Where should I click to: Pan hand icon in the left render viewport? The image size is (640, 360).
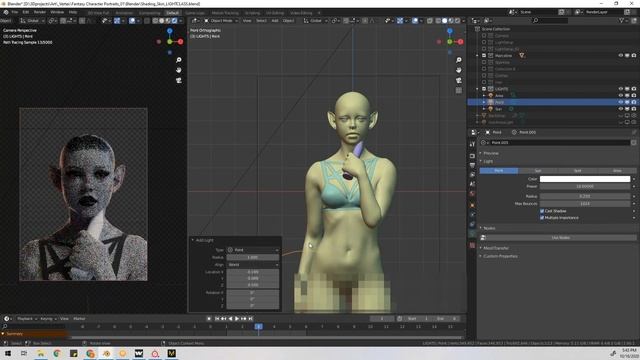pos(179,70)
